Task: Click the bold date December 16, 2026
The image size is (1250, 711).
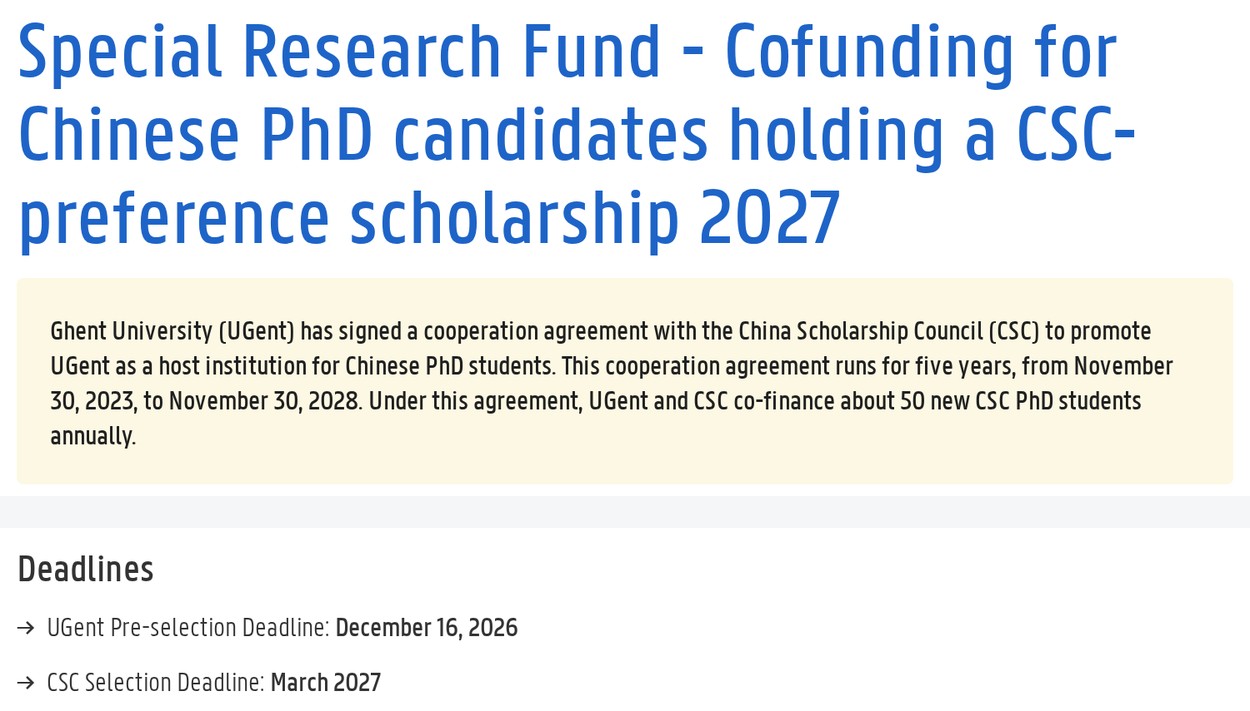Action: (x=427, y=628)
